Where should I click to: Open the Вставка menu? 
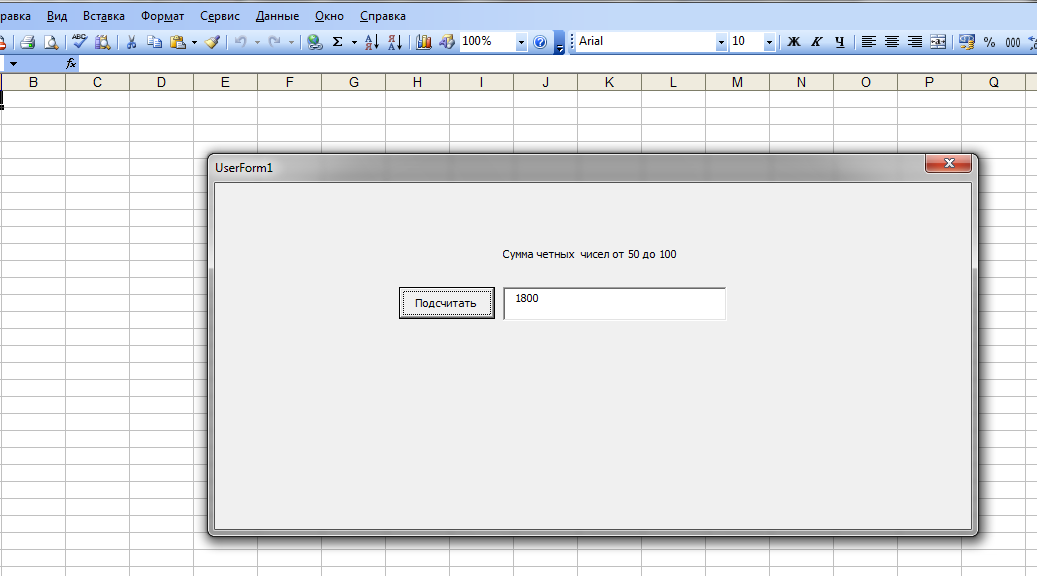(x=104, y=16)
